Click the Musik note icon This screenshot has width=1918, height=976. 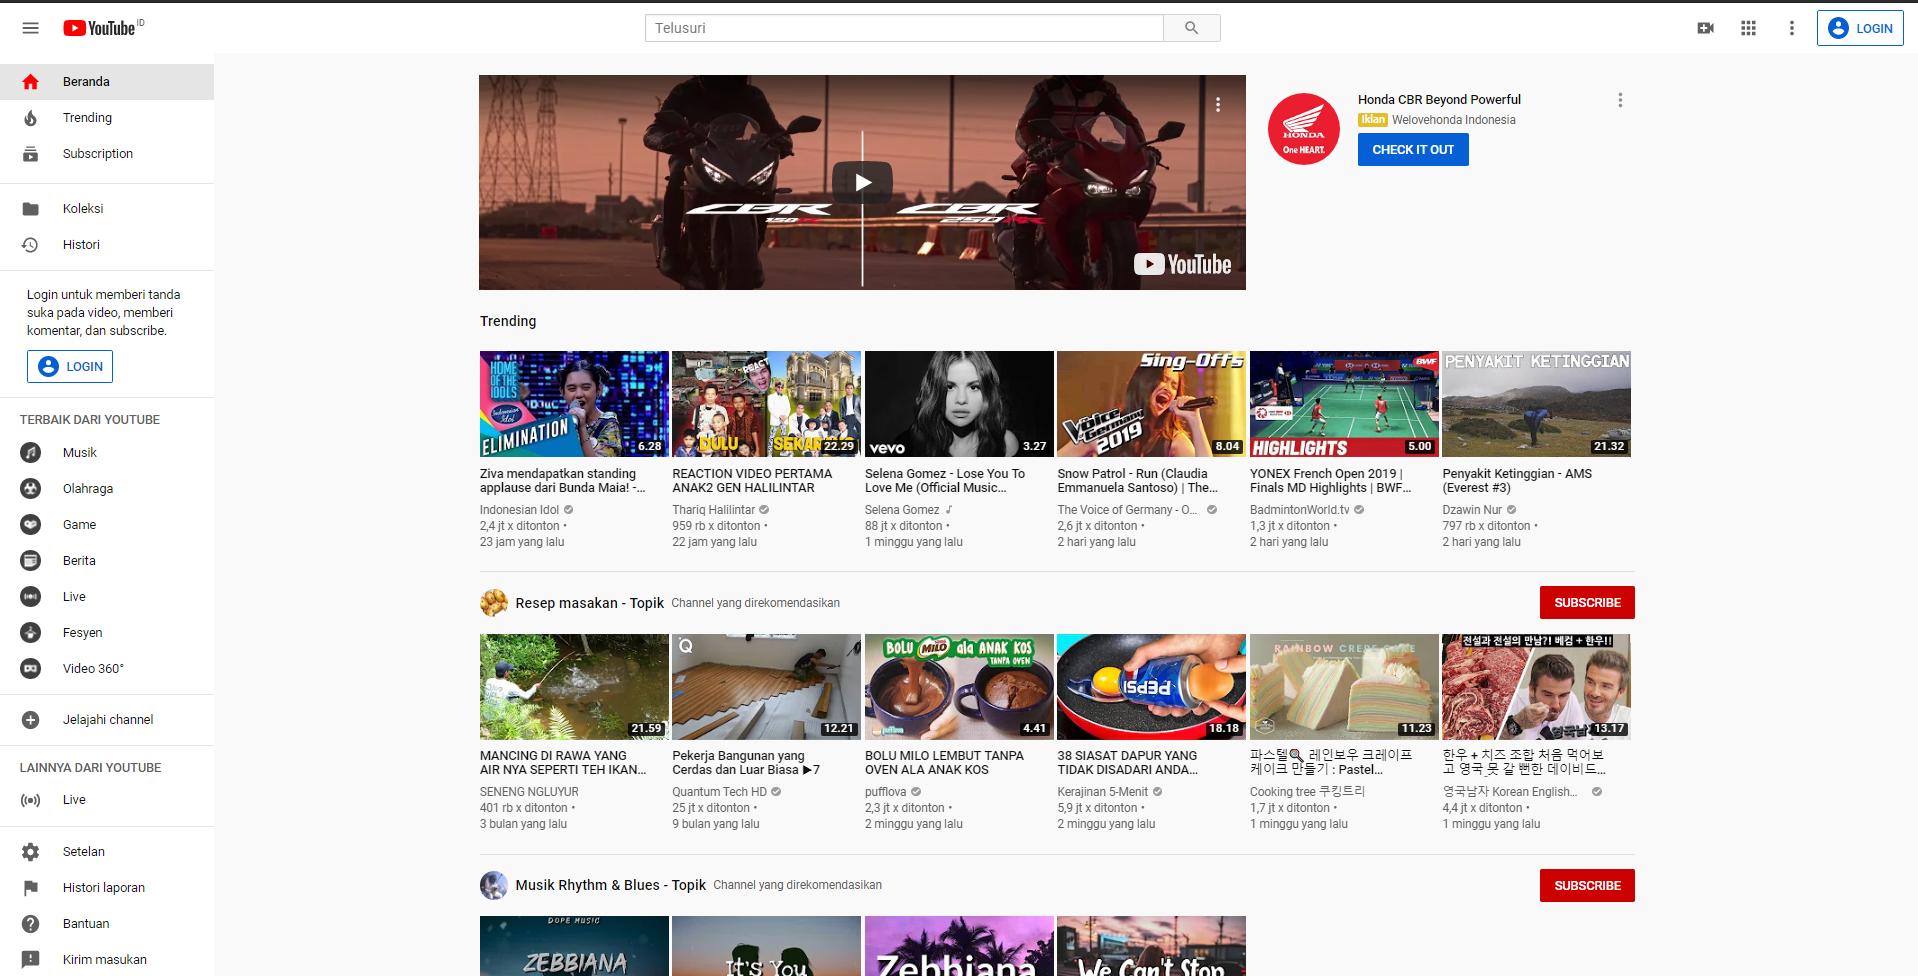pyautogui.click(x=31, y=453)
